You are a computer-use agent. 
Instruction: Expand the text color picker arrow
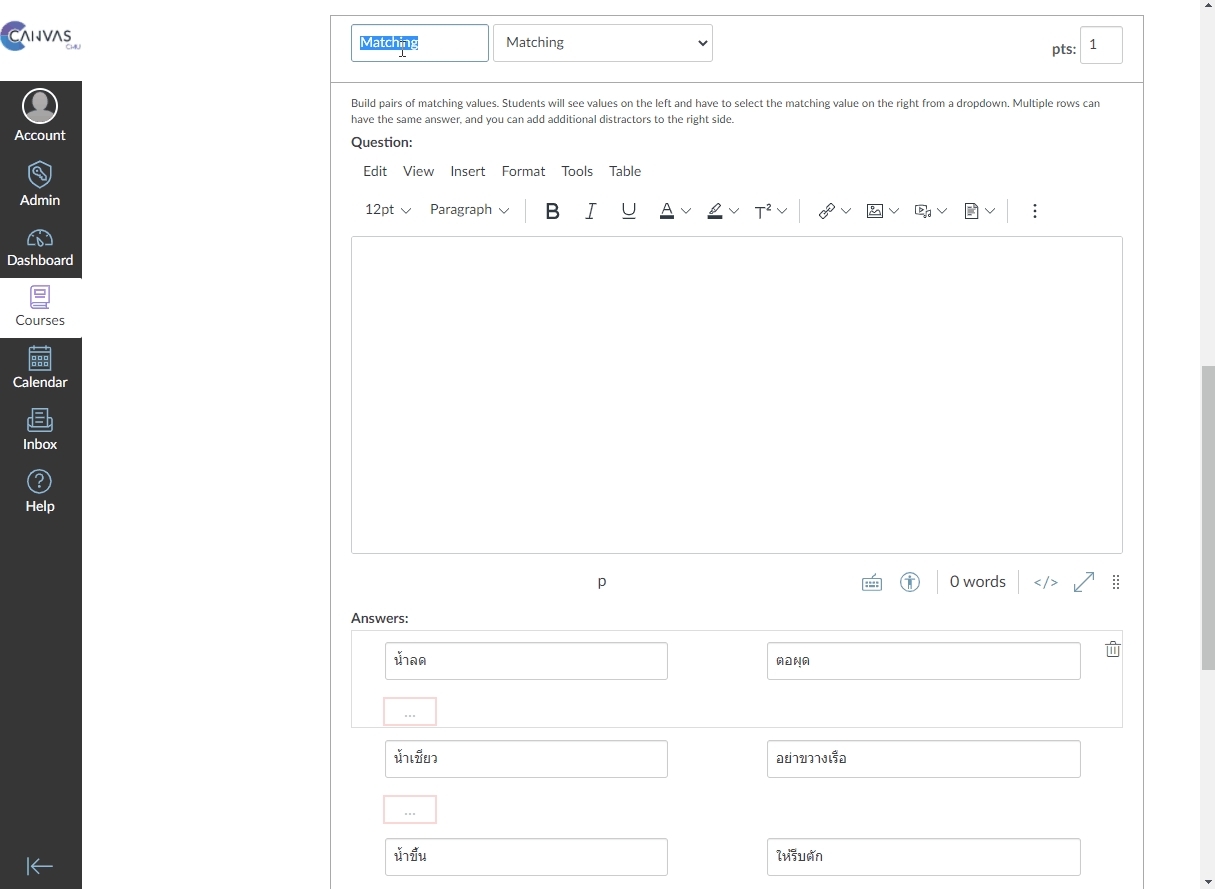(x=686, y=211)
